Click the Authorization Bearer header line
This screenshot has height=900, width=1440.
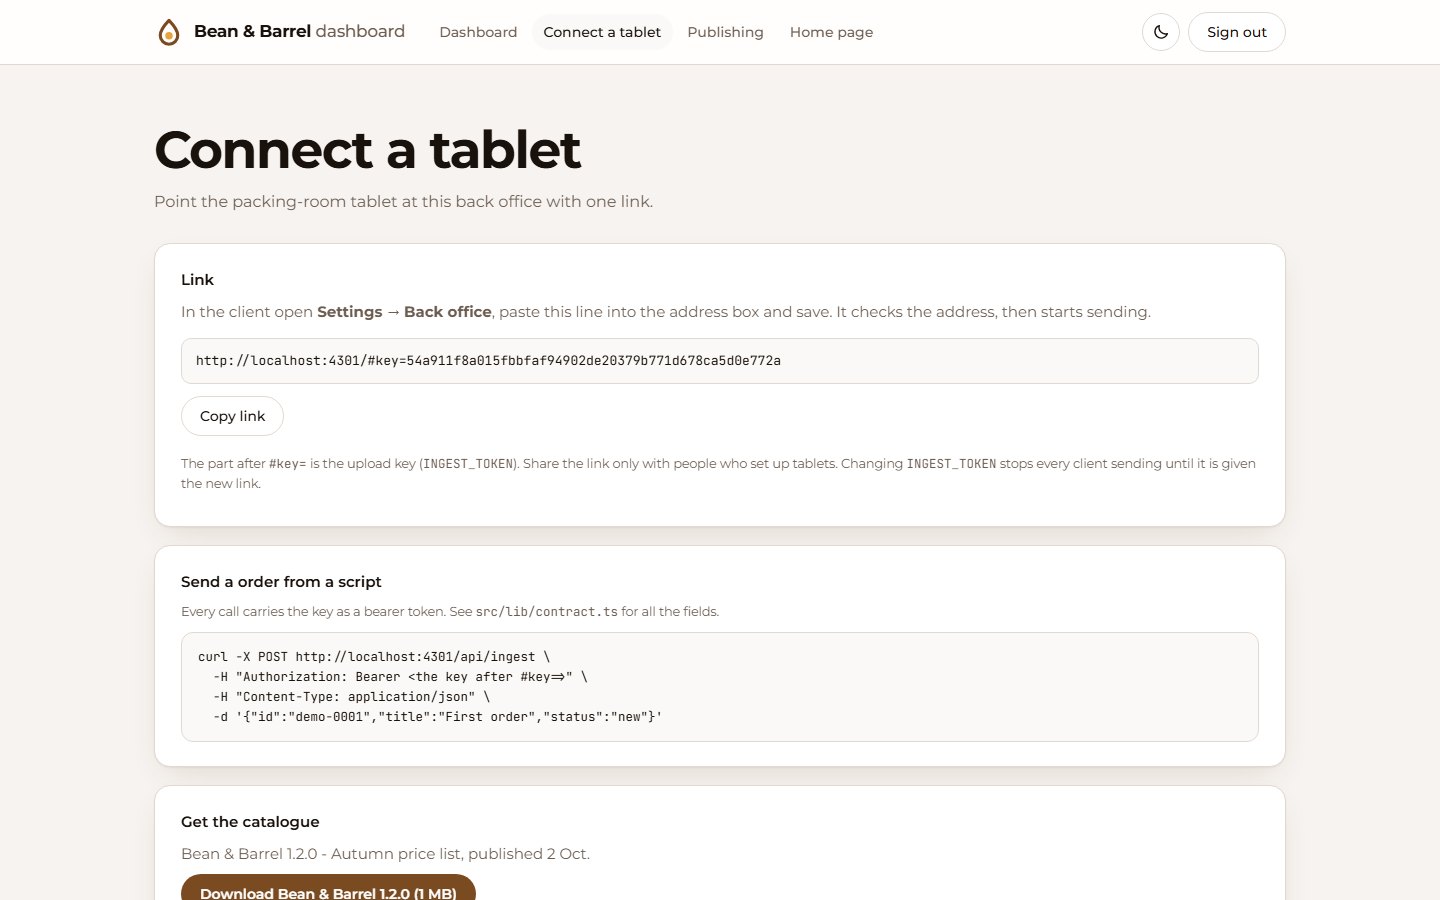(x=400, y=677)
